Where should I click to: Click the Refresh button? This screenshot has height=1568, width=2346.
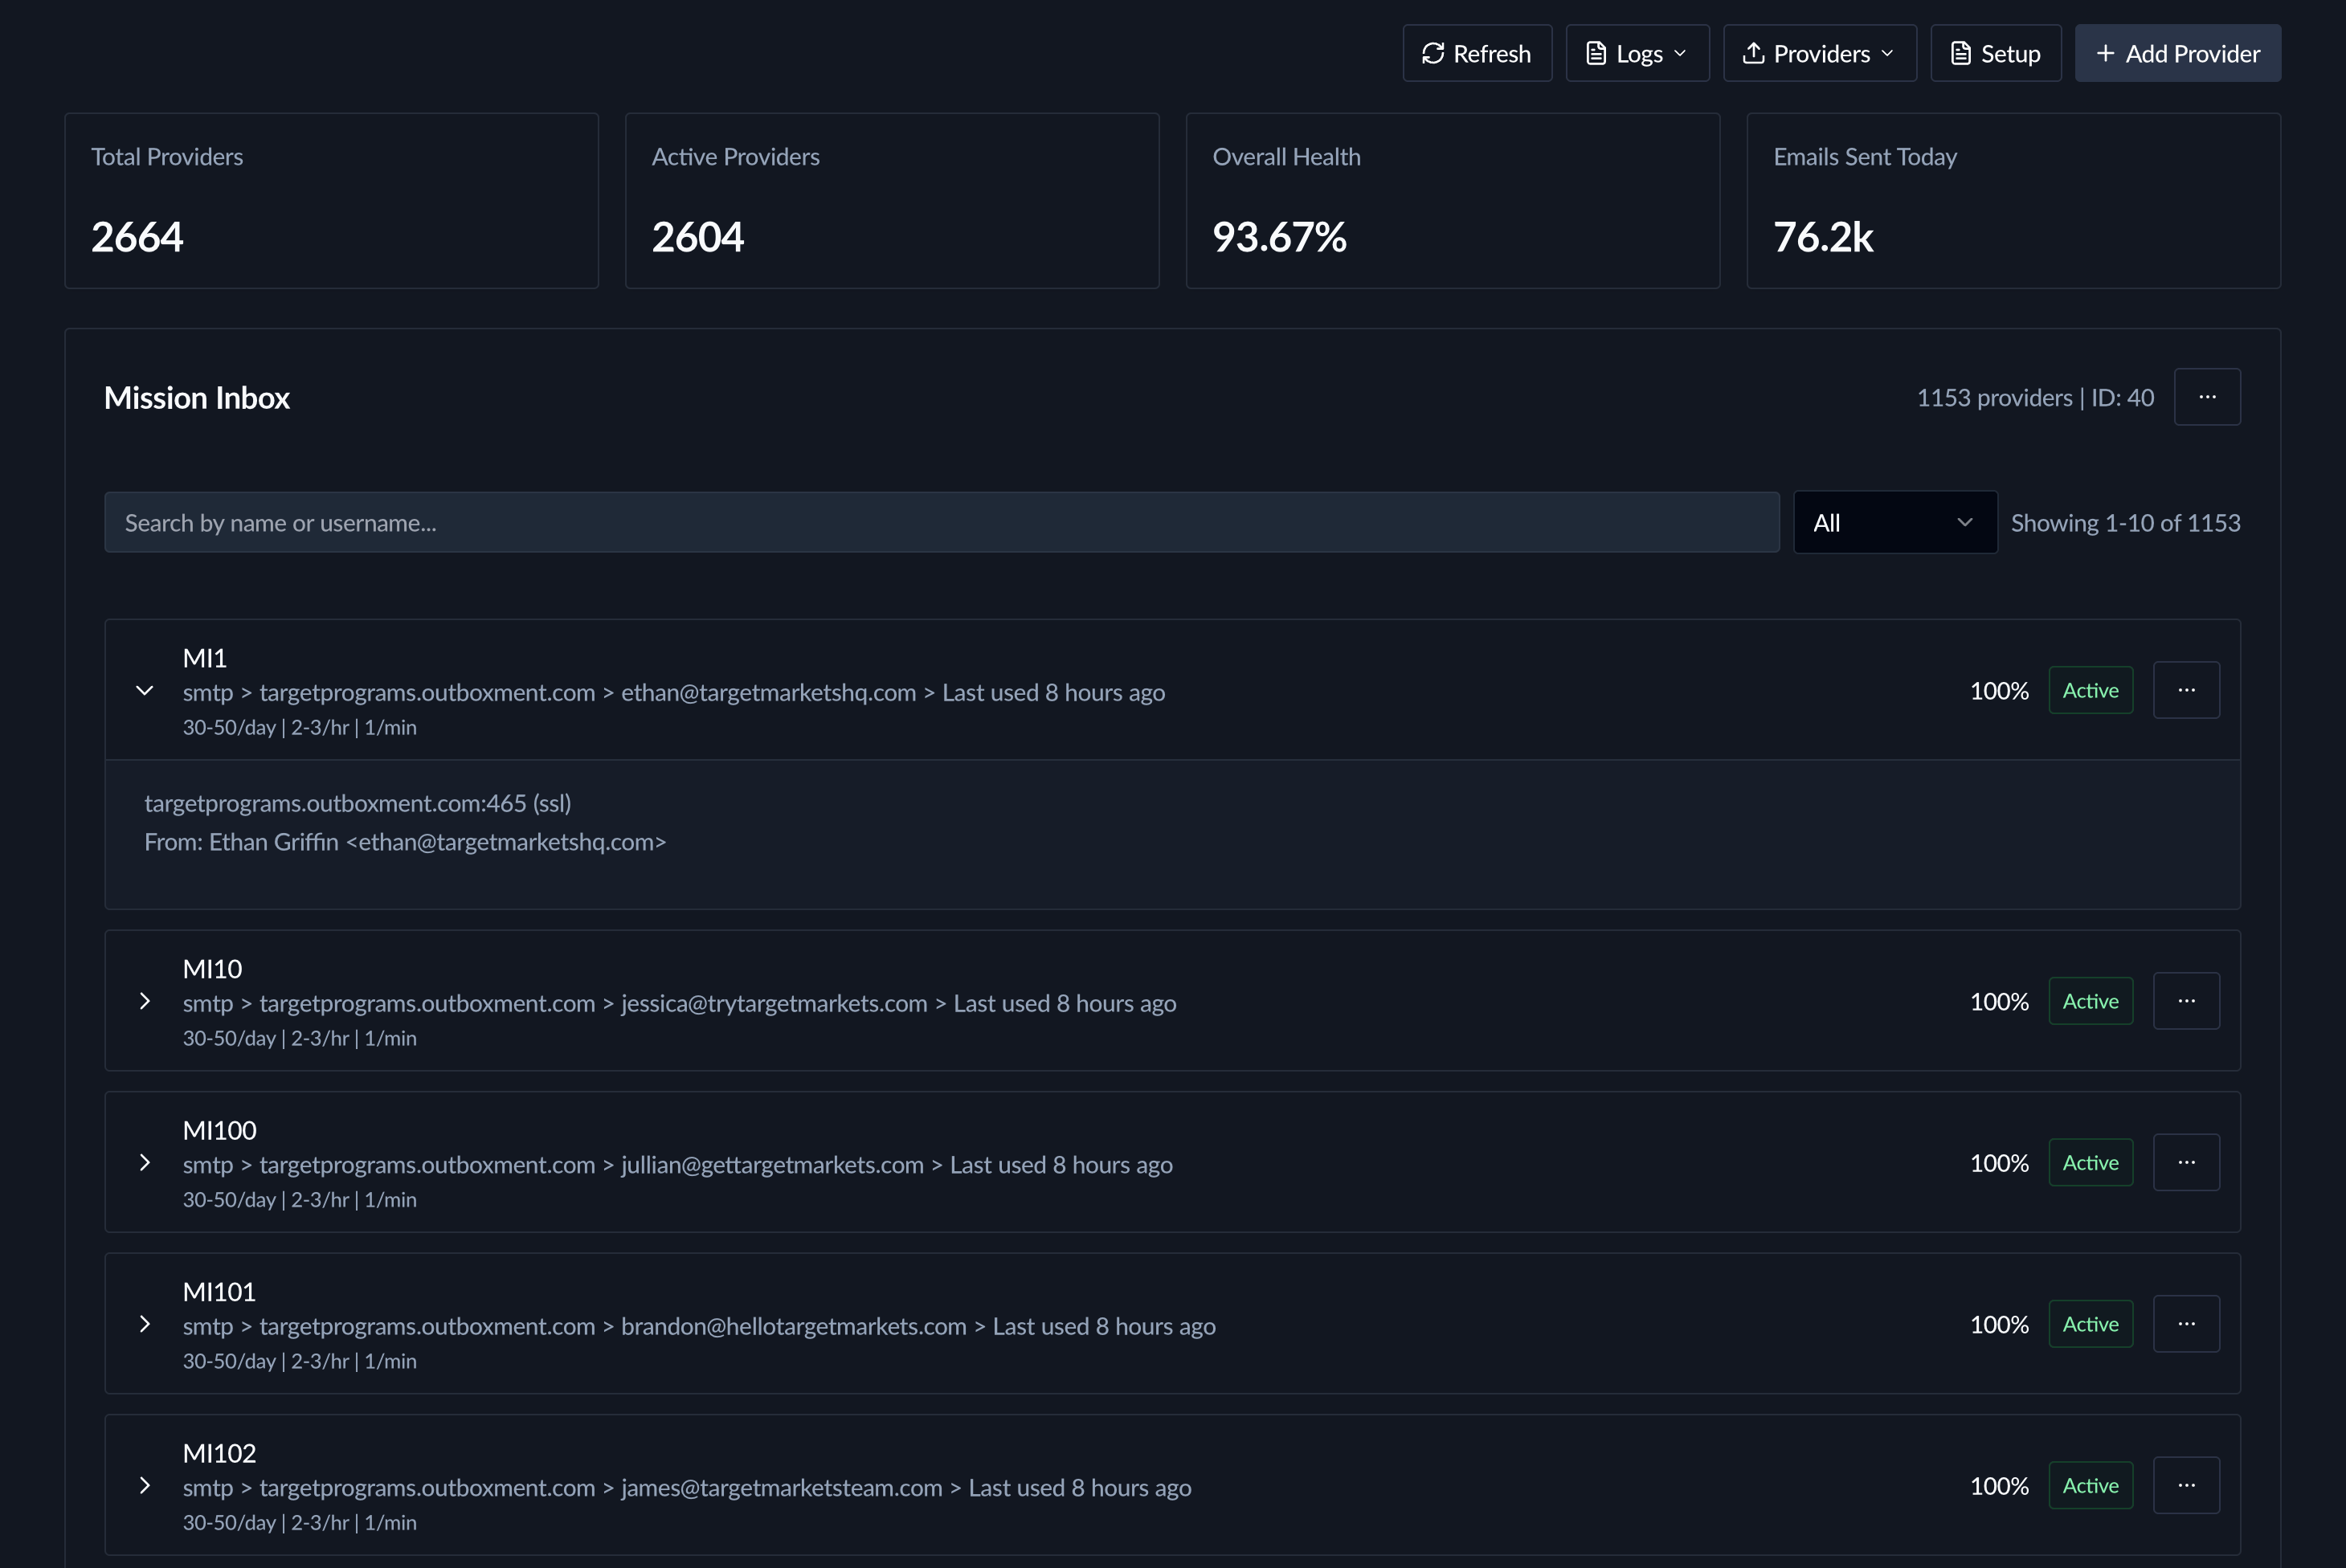pyautogui.click(x=1477, y=53)
